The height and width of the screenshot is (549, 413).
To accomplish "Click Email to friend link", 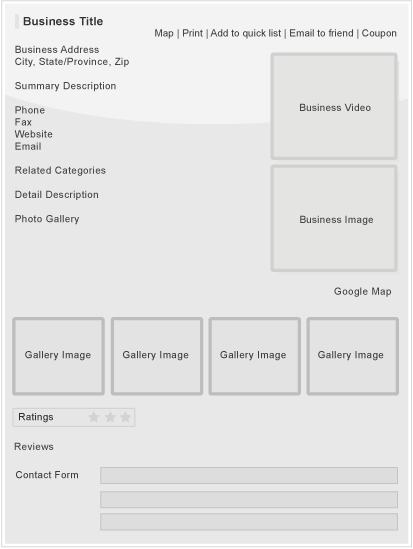I will pos(321,33).
